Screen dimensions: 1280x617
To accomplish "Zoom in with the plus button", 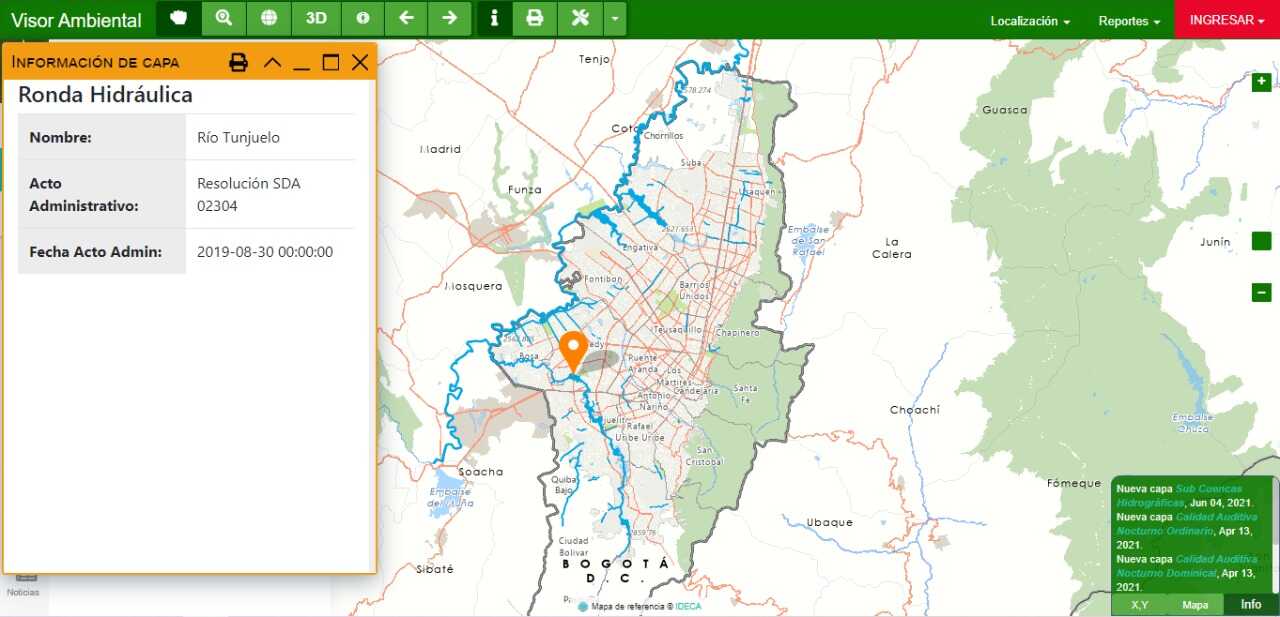I will [1261, 82].
